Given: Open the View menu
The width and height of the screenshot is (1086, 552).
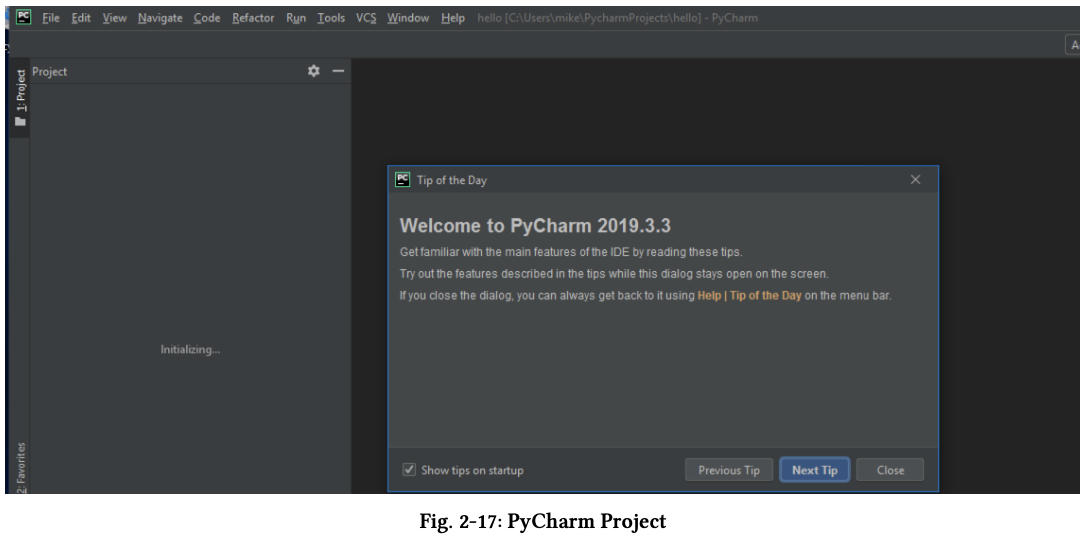Looking at the screenshot, I should click(x=114, y=18).
